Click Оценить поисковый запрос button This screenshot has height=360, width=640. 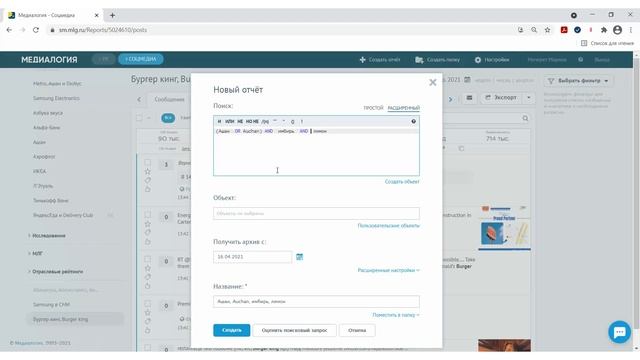pyautogui.click(x=294, y=330)
